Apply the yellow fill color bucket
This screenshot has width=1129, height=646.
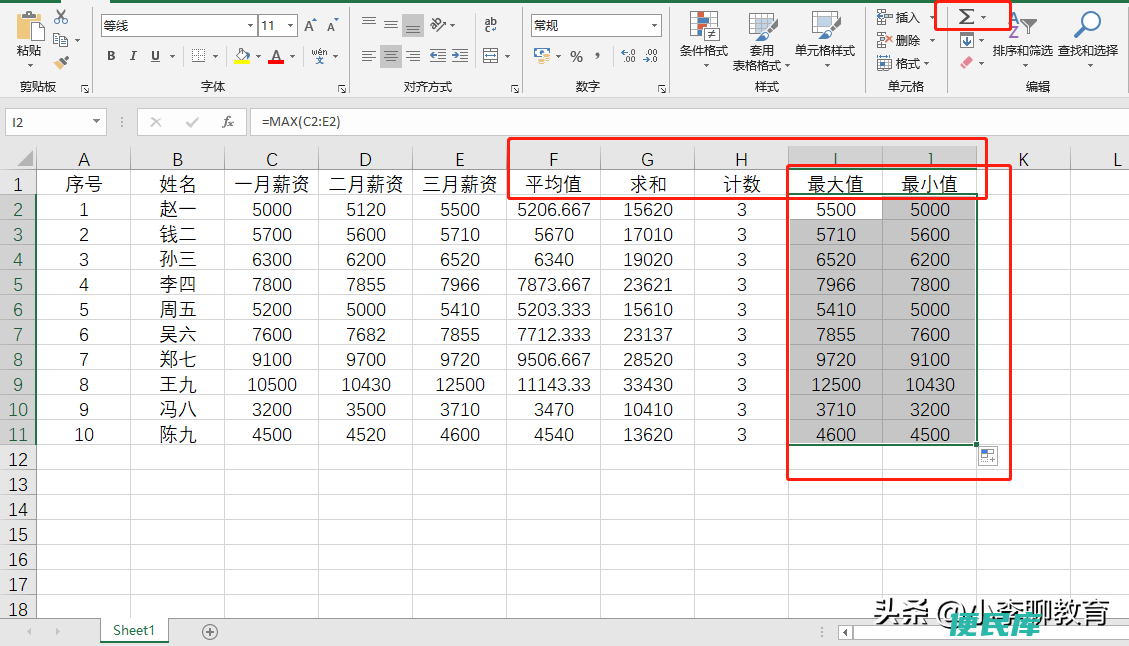[243, 55]
